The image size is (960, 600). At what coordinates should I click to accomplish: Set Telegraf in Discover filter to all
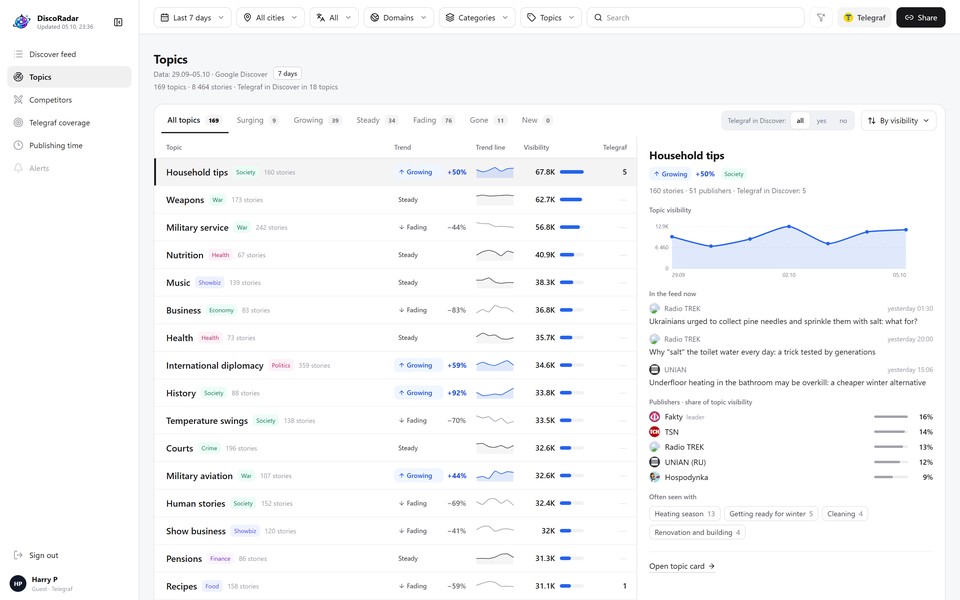point(800,121)
